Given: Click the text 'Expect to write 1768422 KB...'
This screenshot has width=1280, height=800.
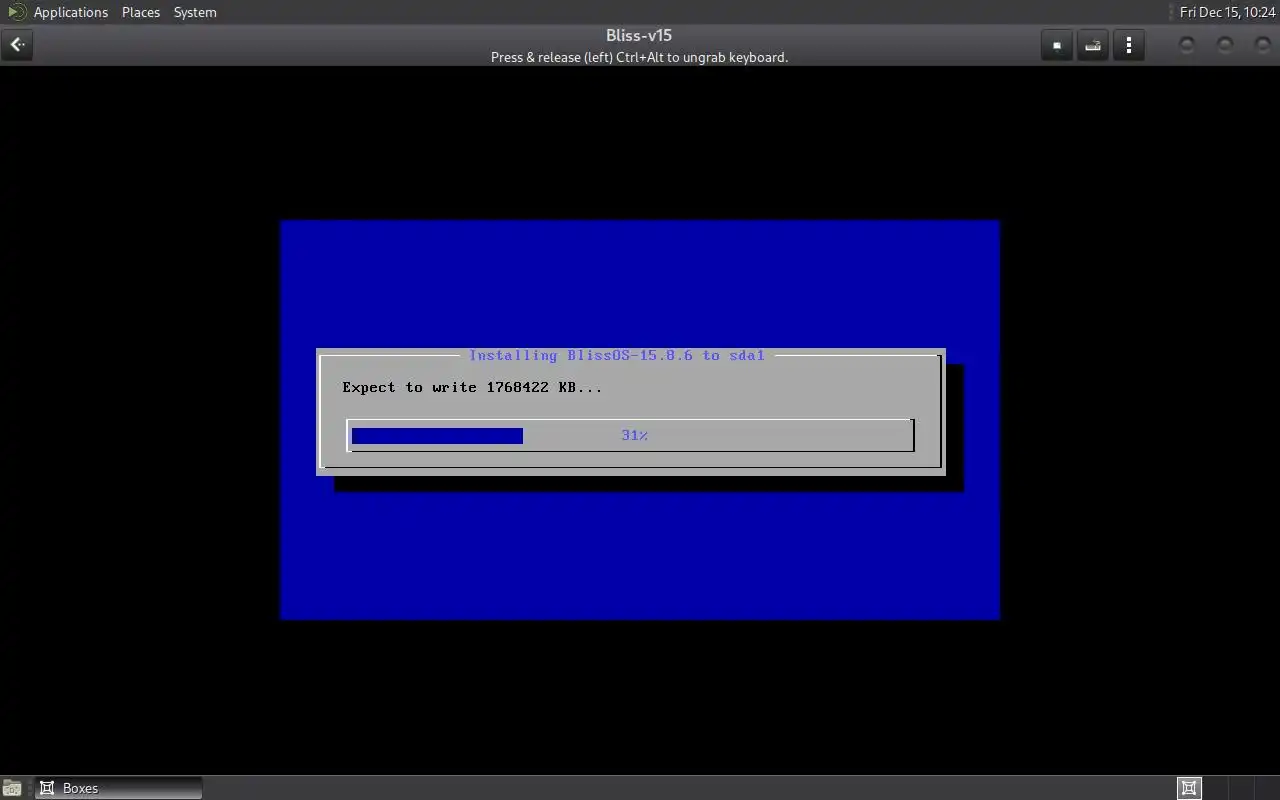Looking at the screenshot, I should click(x=472, y=387).
